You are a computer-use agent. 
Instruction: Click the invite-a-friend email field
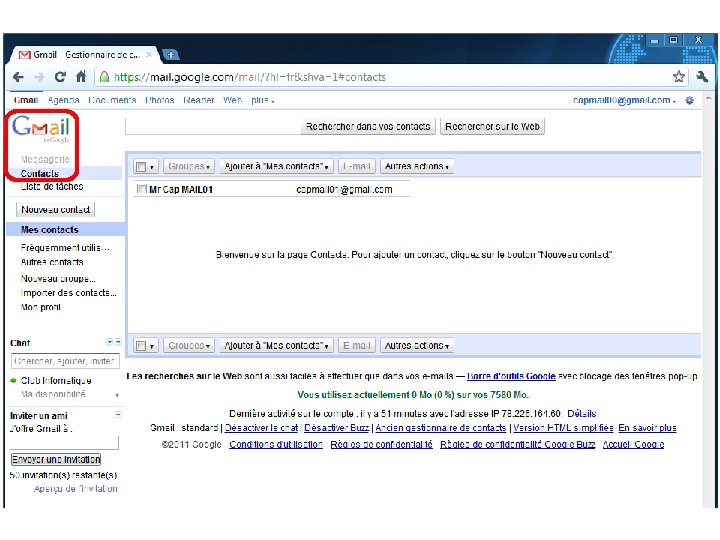click(x=64, y=443)
